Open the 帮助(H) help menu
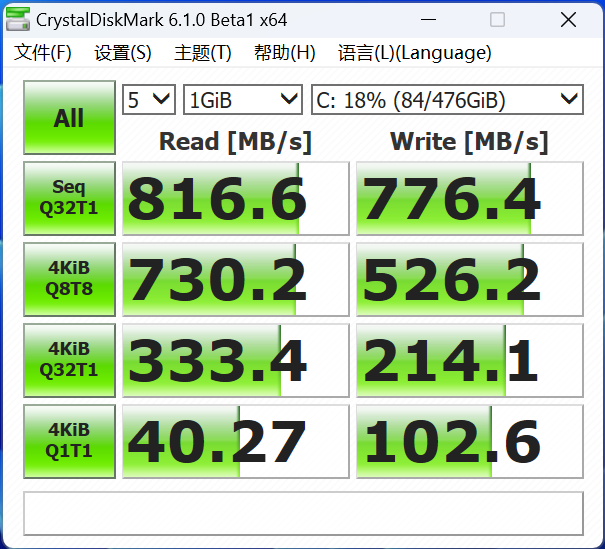This screenshot has height=549, width=605. [x=285, y=53]
